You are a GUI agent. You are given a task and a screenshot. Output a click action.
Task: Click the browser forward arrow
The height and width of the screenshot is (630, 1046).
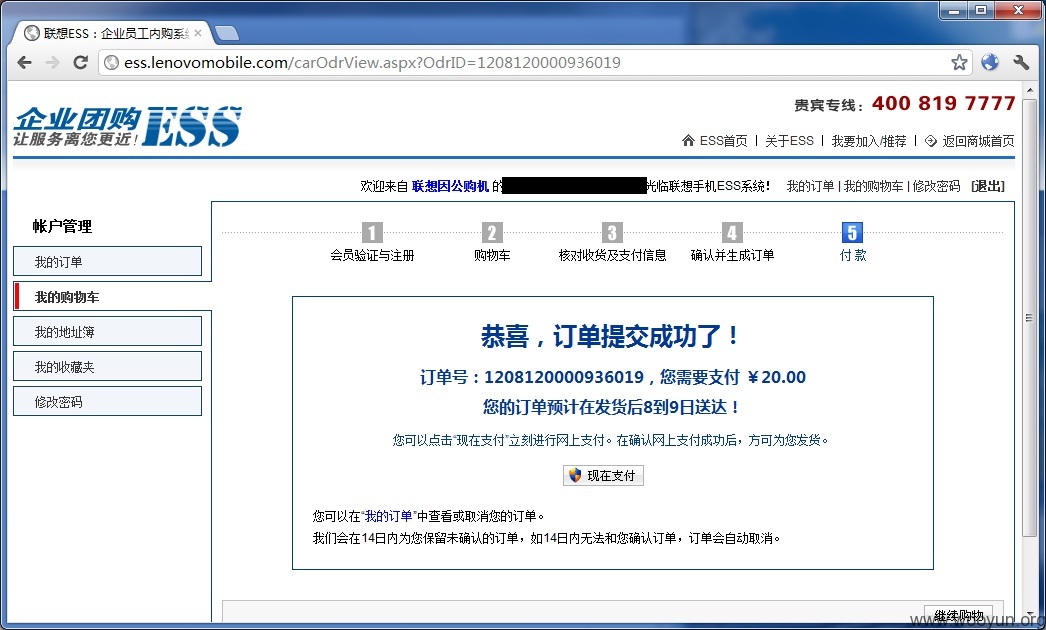click(x=52, y=63)
